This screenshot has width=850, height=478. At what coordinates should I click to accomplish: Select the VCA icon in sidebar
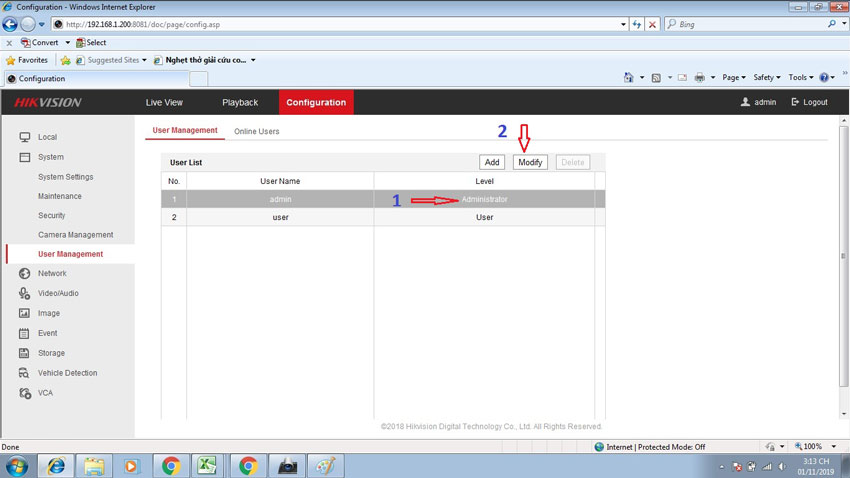click(x=25, y=393)
